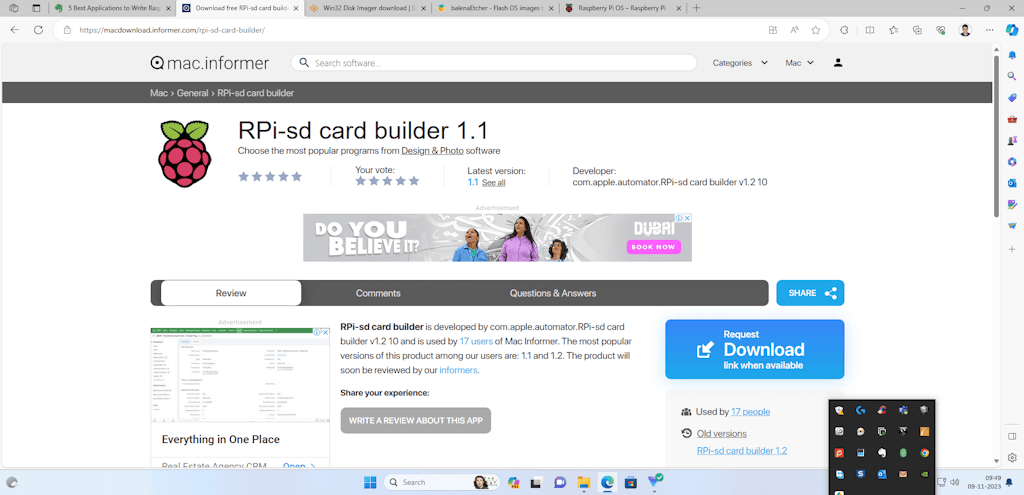Expand the Mac platform dropdown

[x=799, y=63]
